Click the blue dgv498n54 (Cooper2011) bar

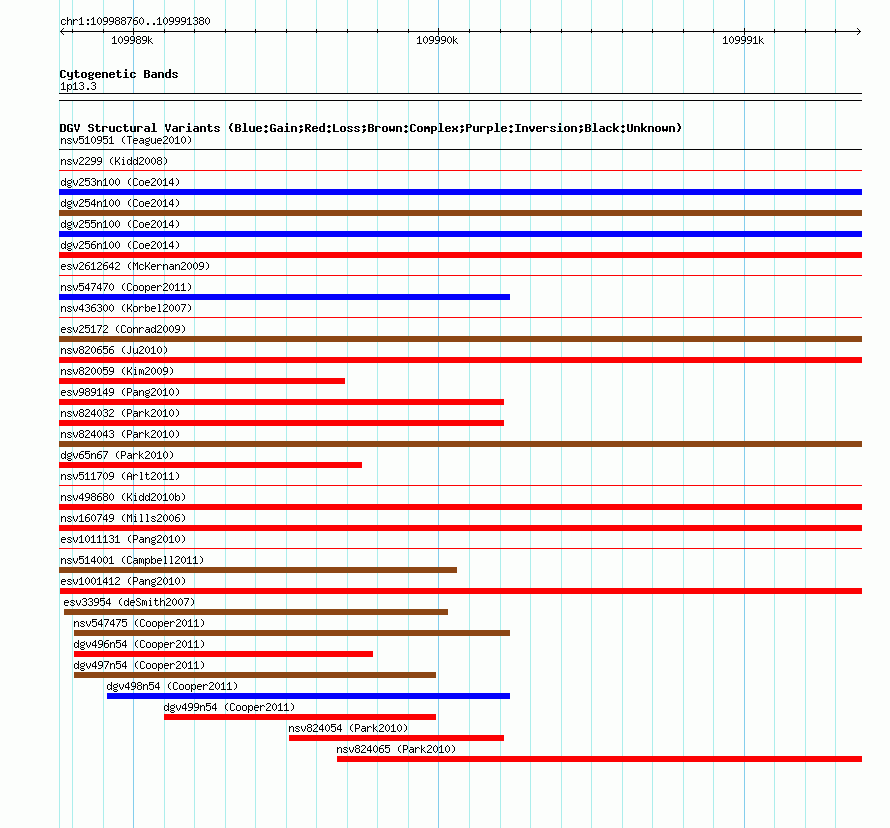click(x=308, y=696)
